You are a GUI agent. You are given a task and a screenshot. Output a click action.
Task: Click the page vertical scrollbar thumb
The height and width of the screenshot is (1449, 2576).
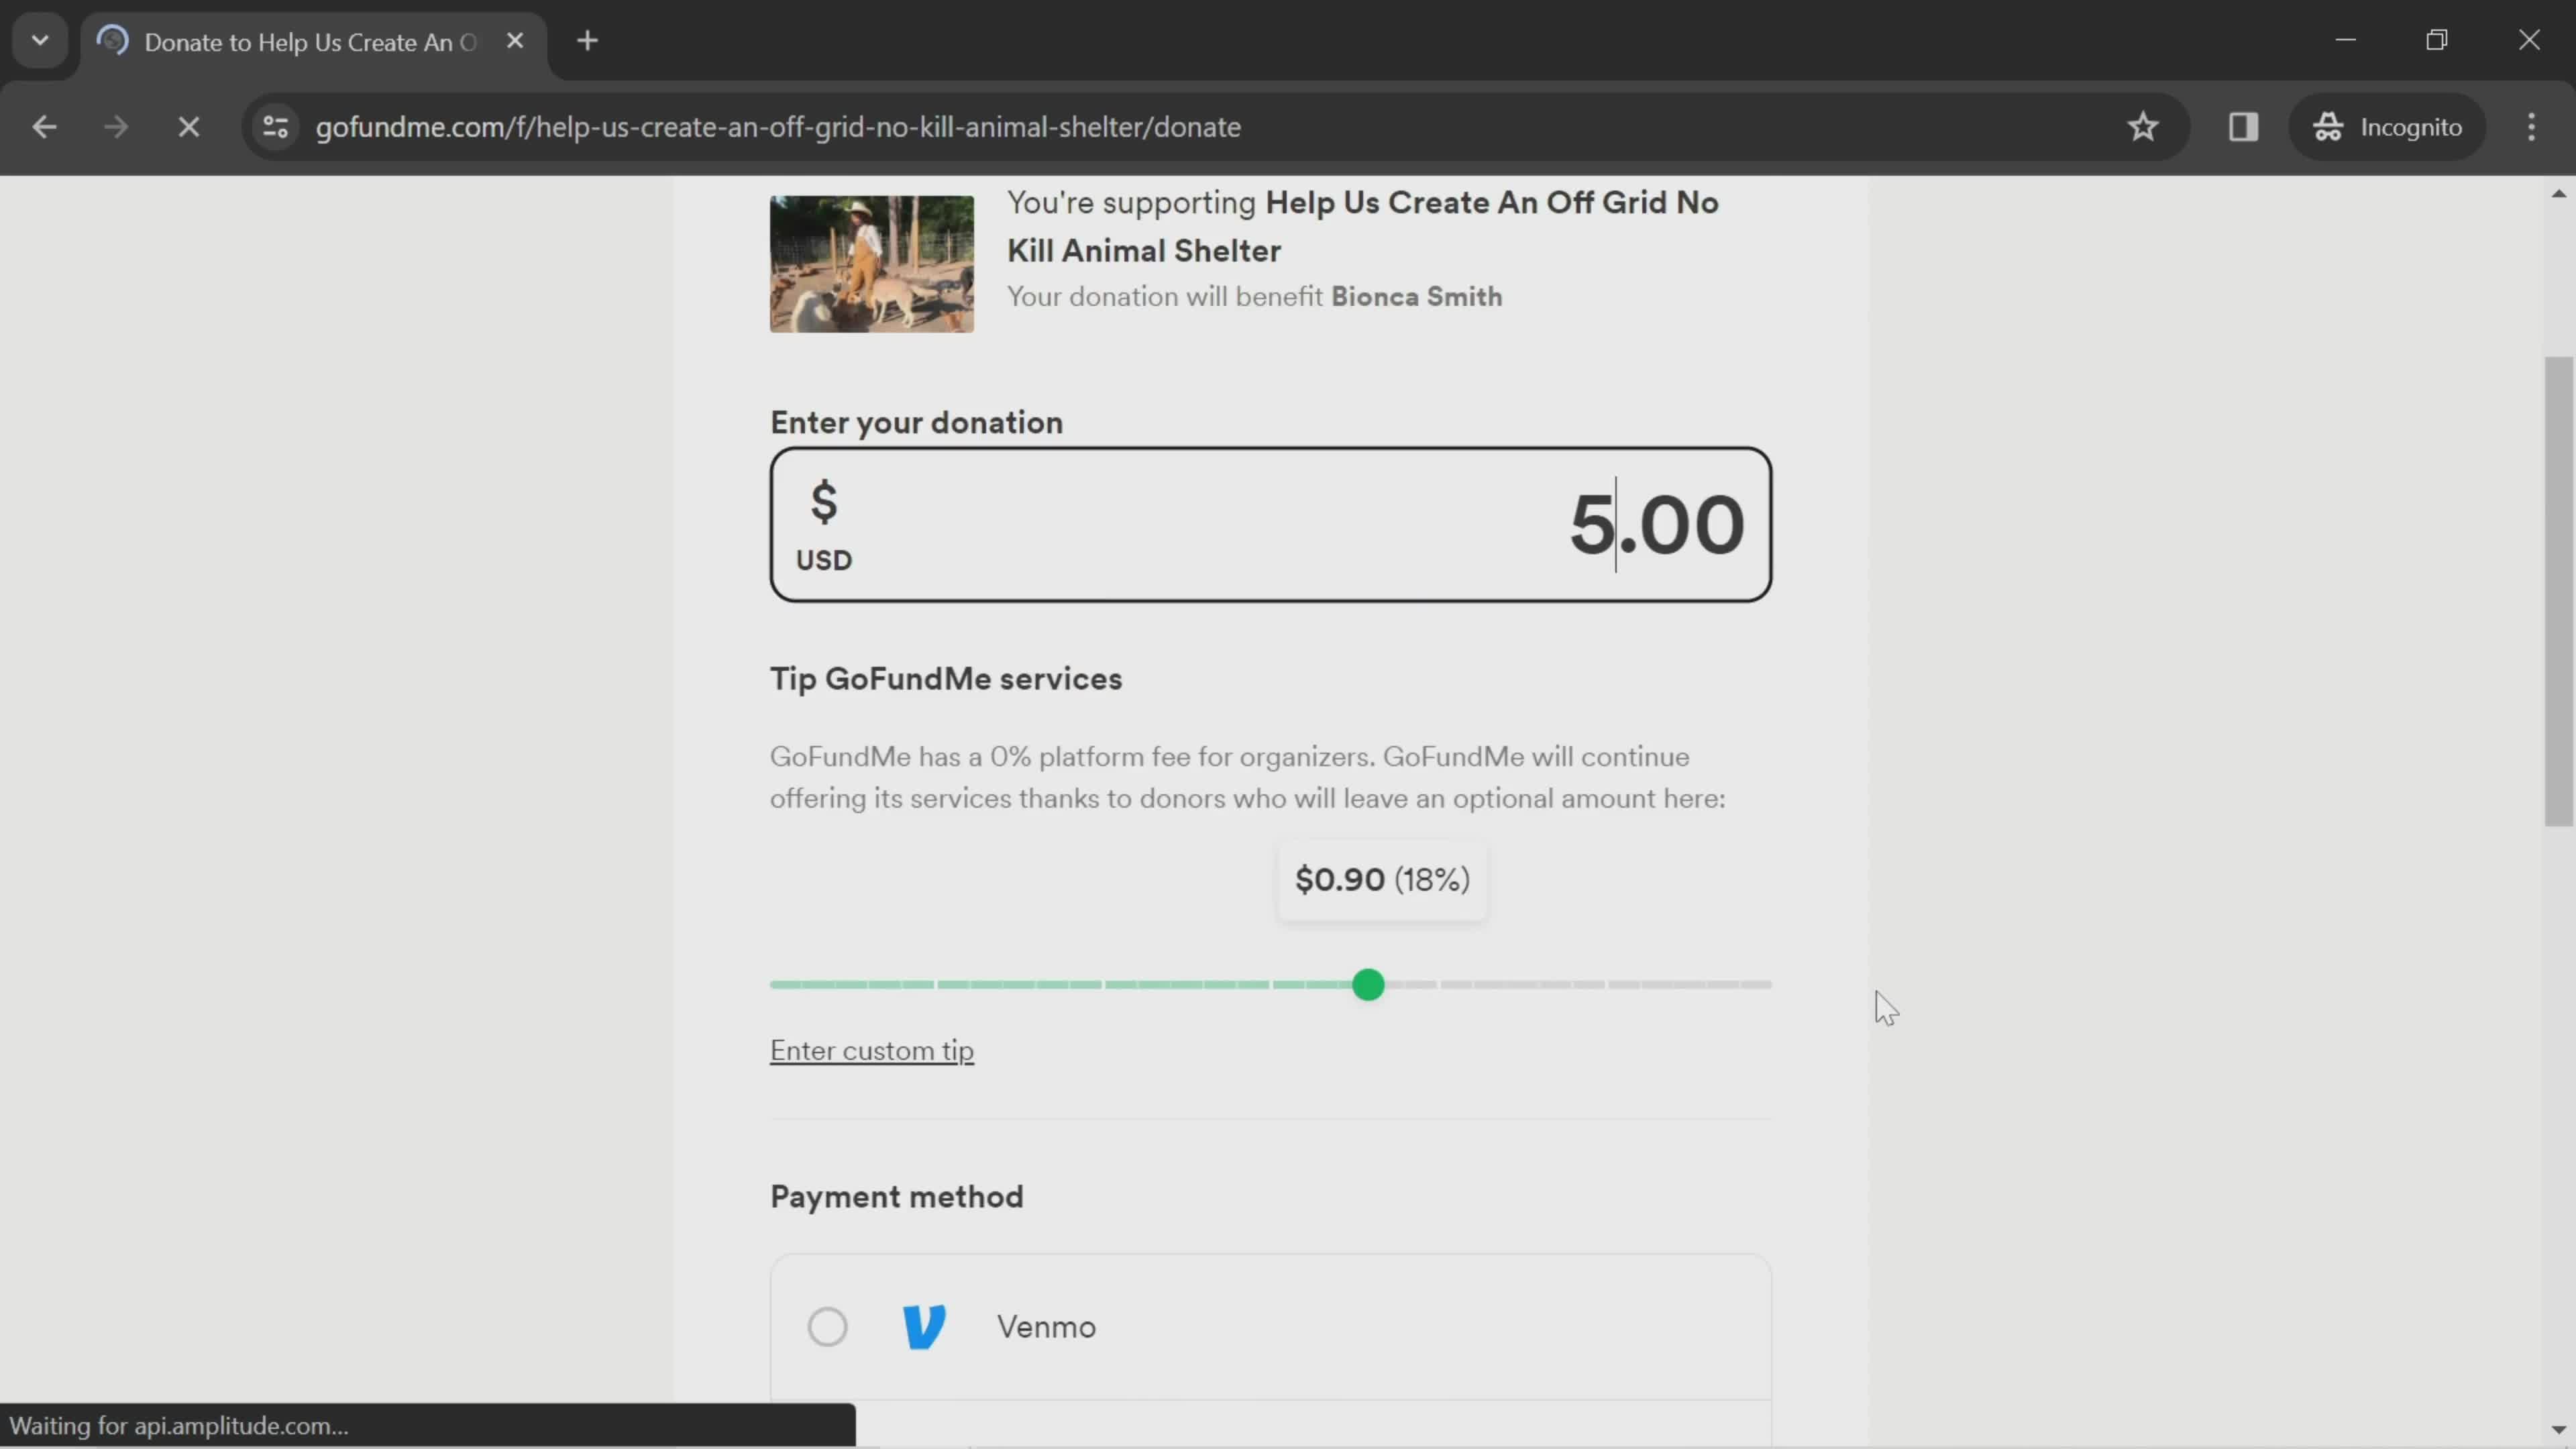pyautogui.click(x=2558, y=592)
